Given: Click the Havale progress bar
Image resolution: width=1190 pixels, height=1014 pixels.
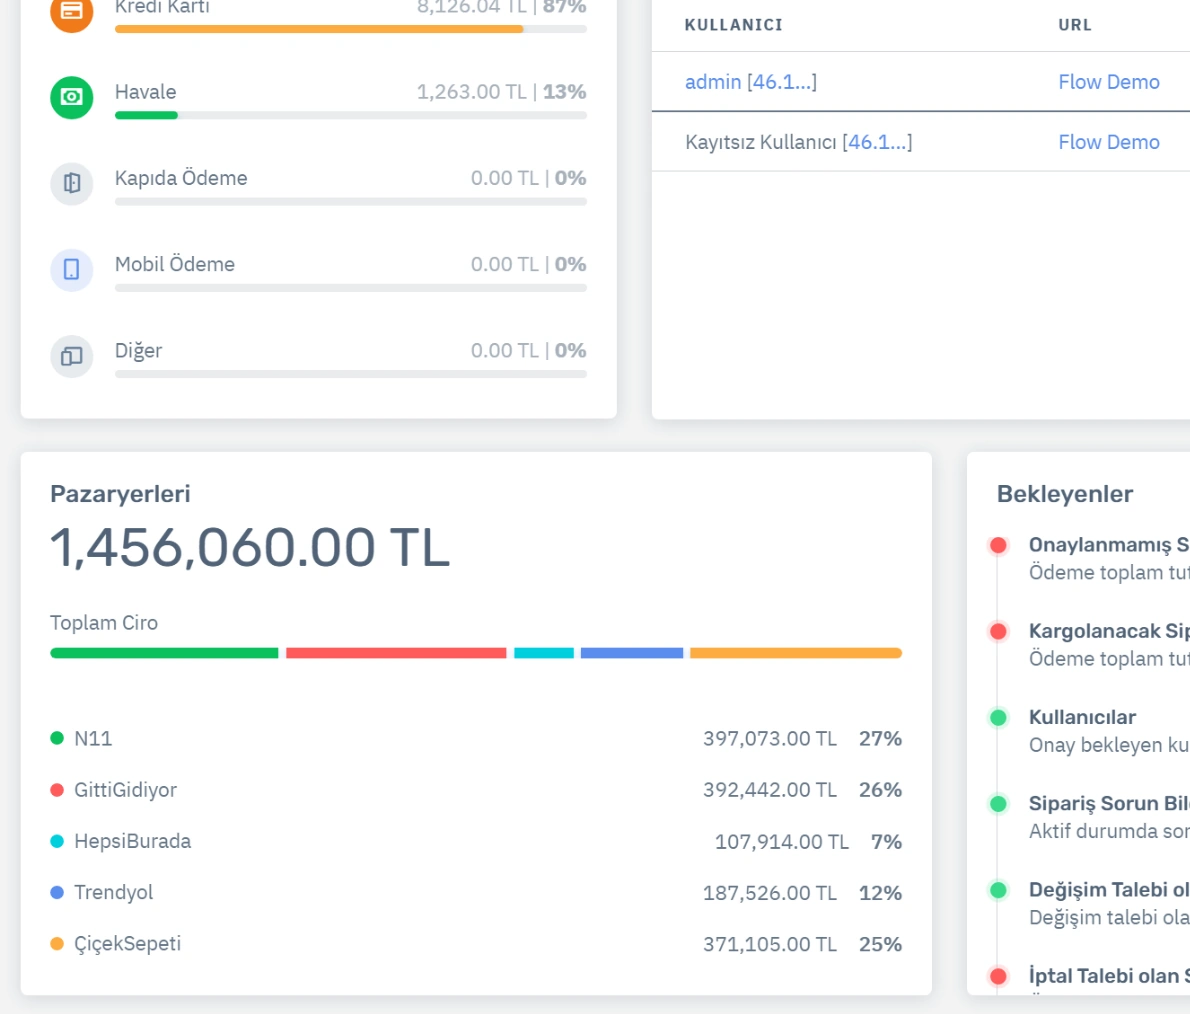Looking at the screenshot, I should [x=350, y=115].
